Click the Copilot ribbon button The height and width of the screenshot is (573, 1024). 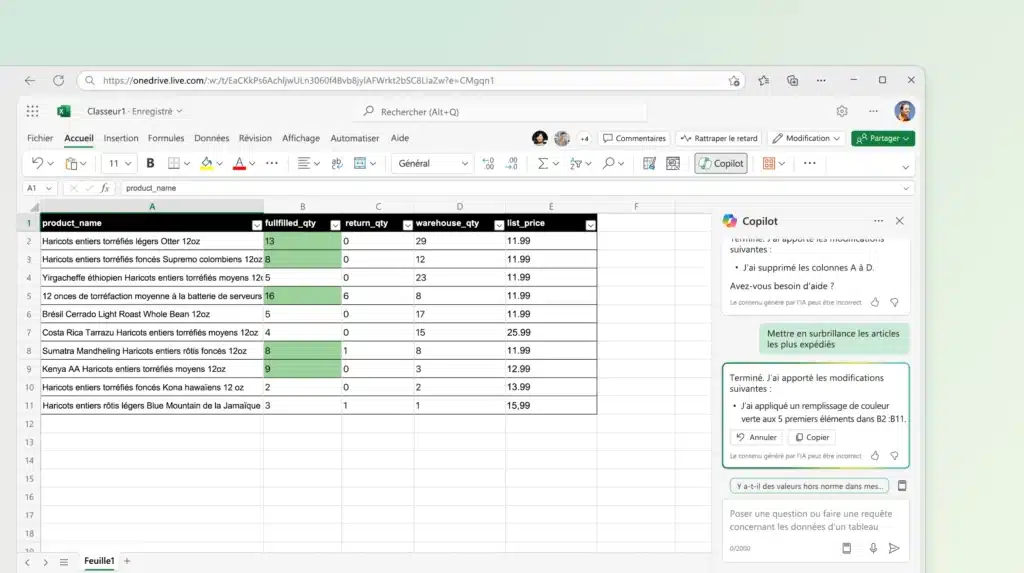tap(721, 163)
